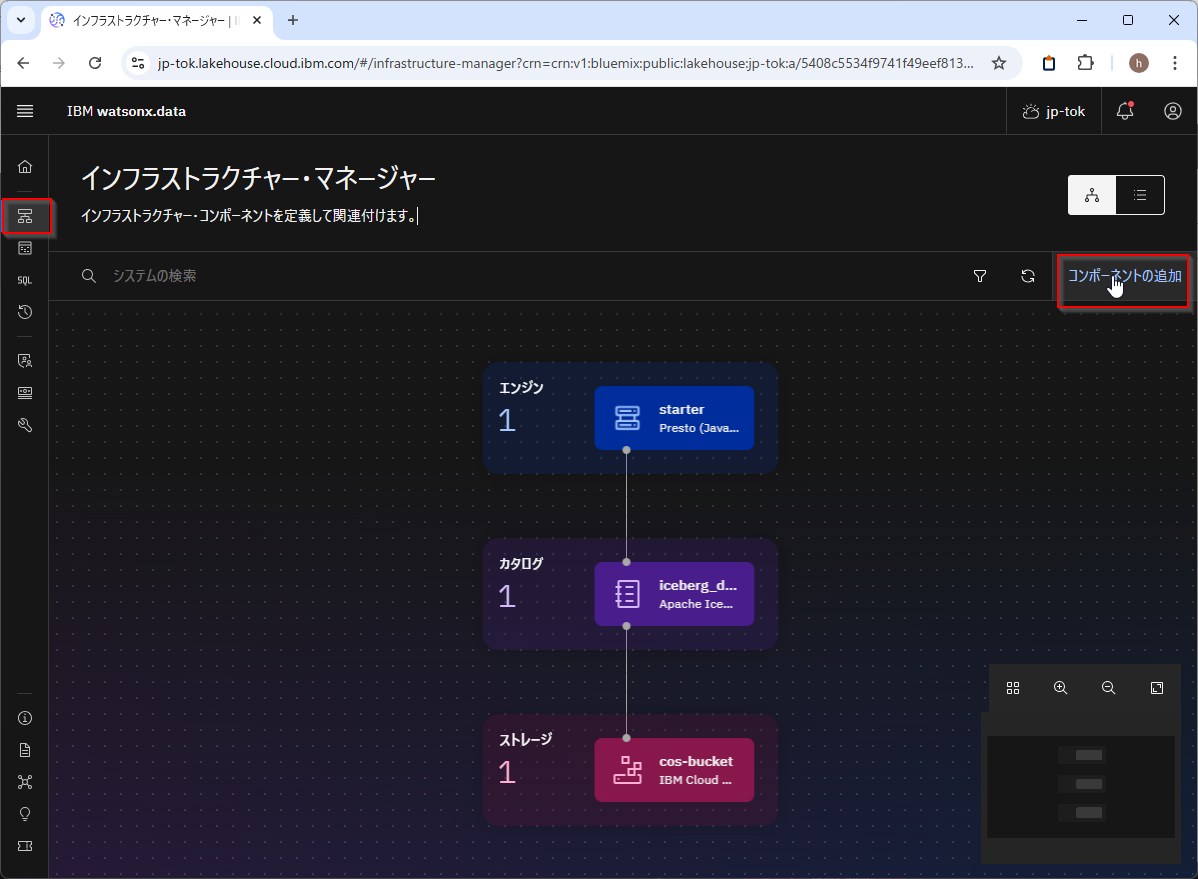This screenshot has height=879, width=1198.
Task: Close the インフラストラクチャー・マネージャー tab
Action: (x=257, y=21)
